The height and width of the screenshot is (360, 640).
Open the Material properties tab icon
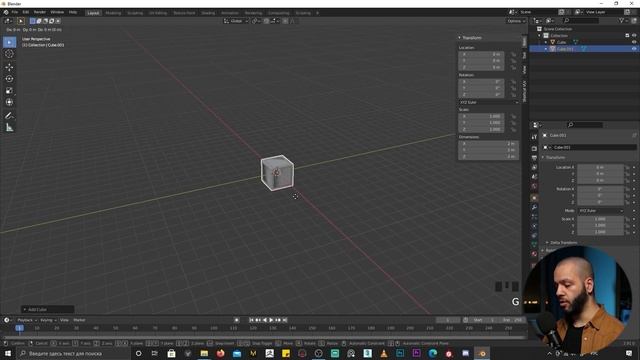534,254
